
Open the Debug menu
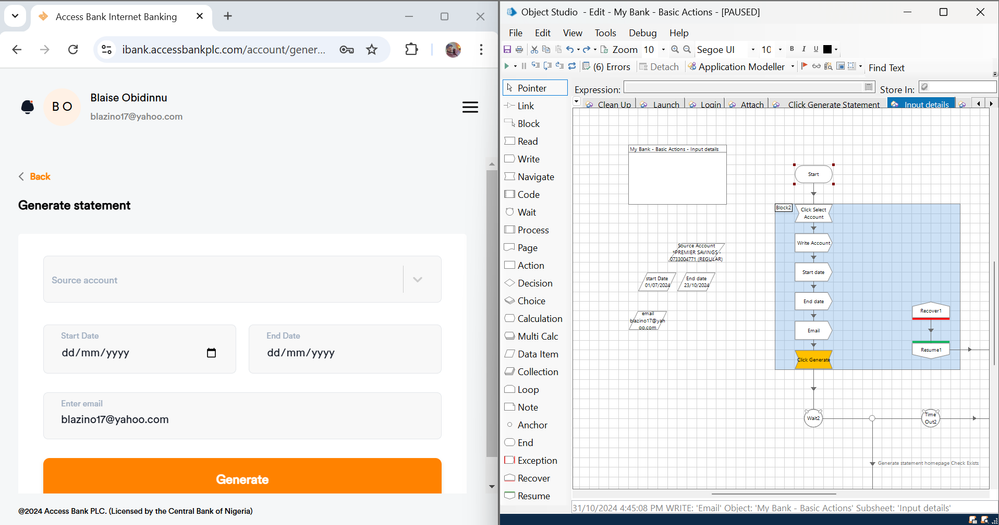(642, 33)
